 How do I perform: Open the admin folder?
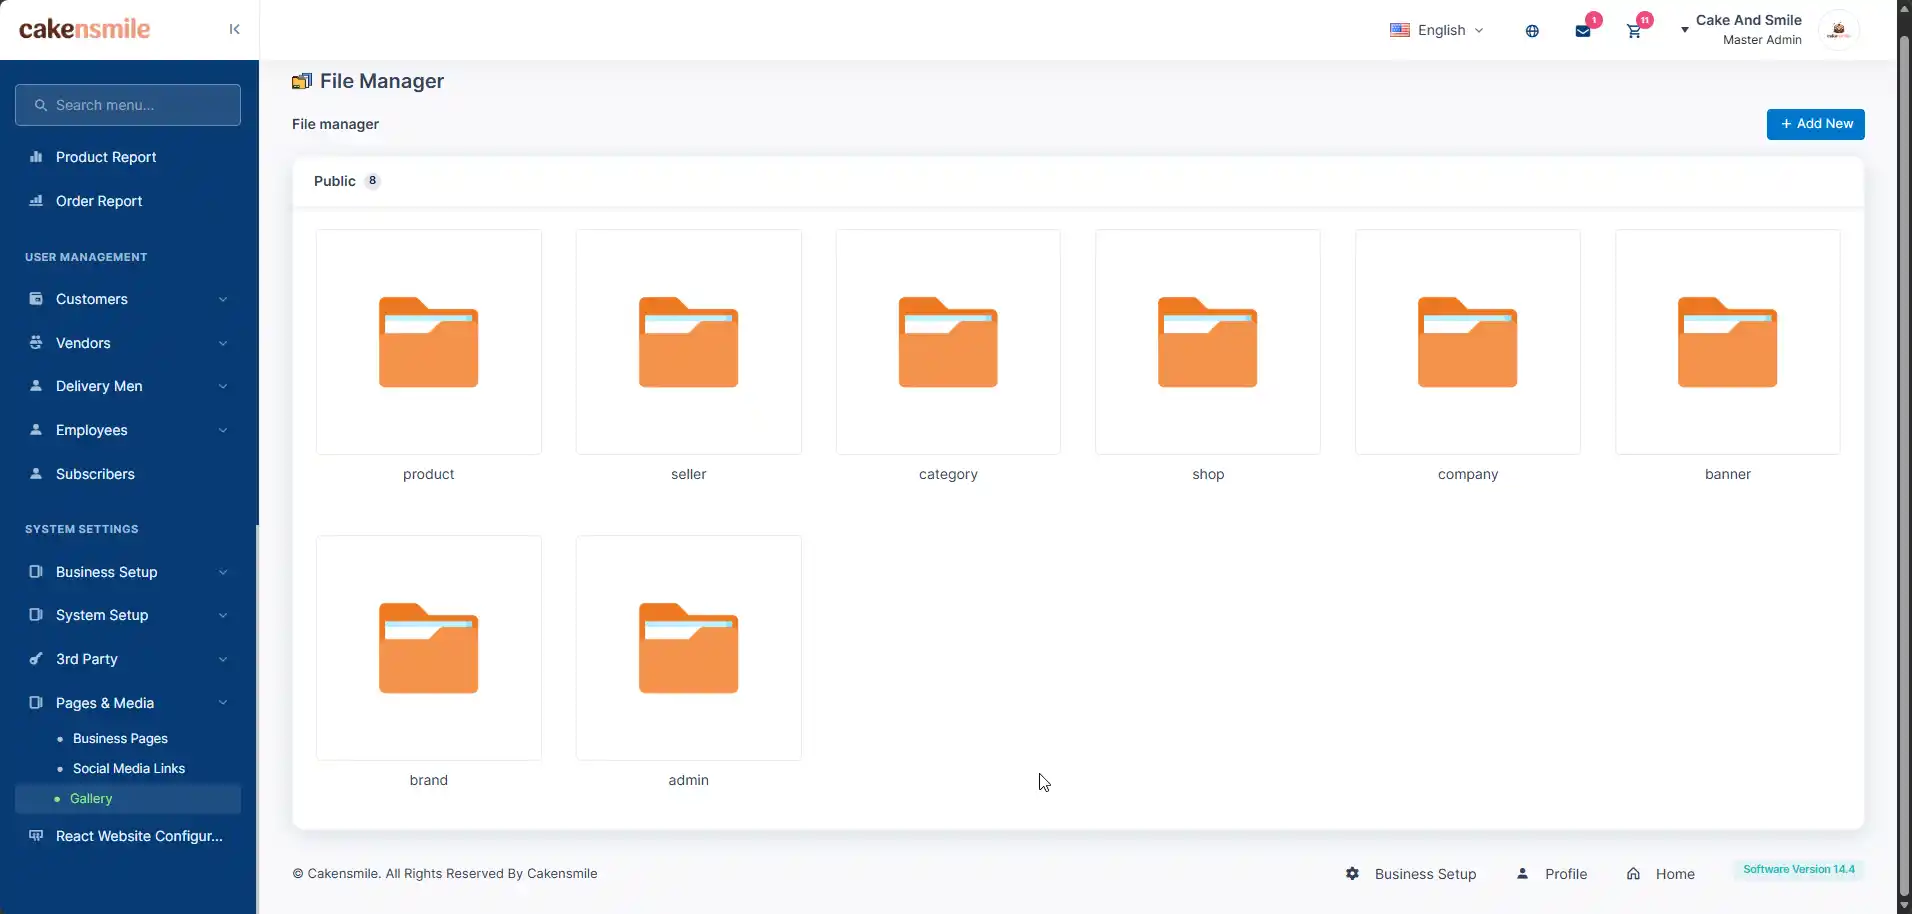689,648
